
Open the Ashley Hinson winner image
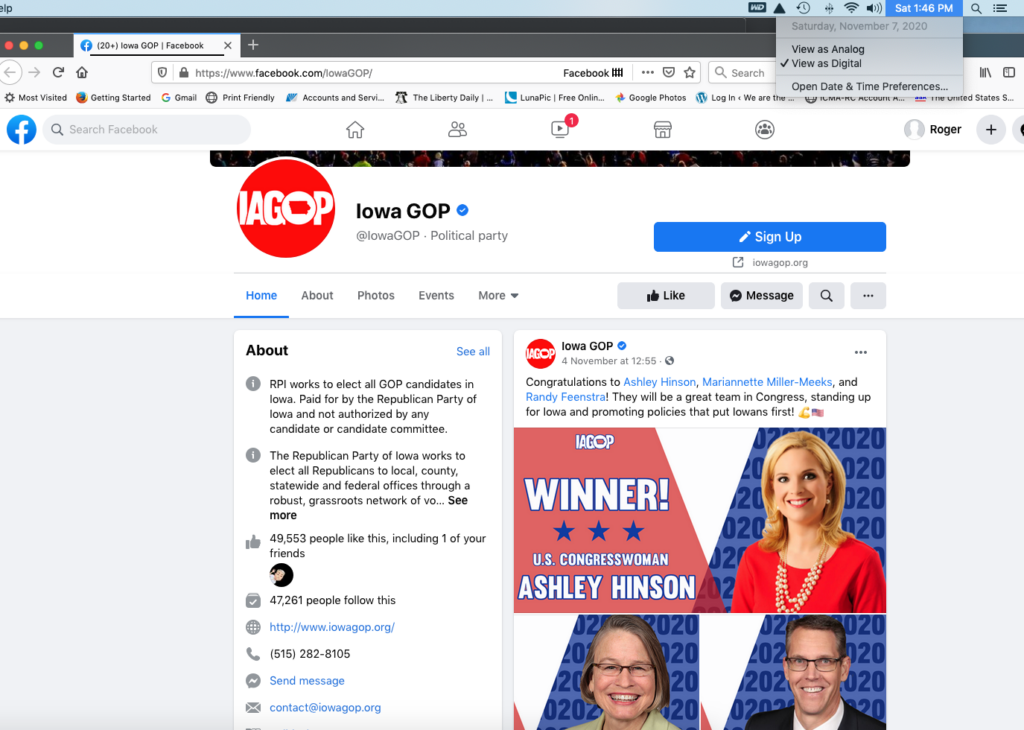(699, 520)
